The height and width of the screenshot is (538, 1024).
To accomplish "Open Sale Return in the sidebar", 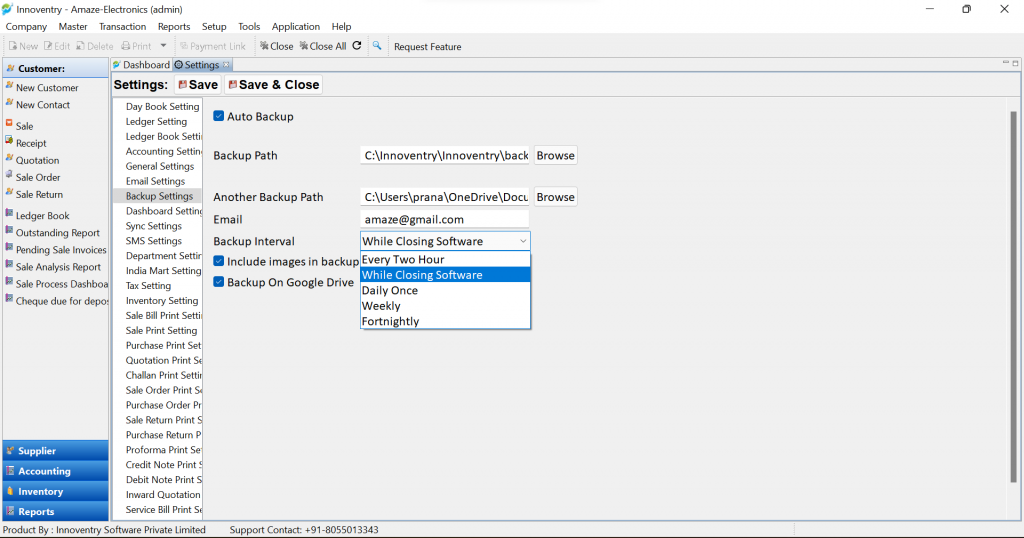I will [39, 194].
